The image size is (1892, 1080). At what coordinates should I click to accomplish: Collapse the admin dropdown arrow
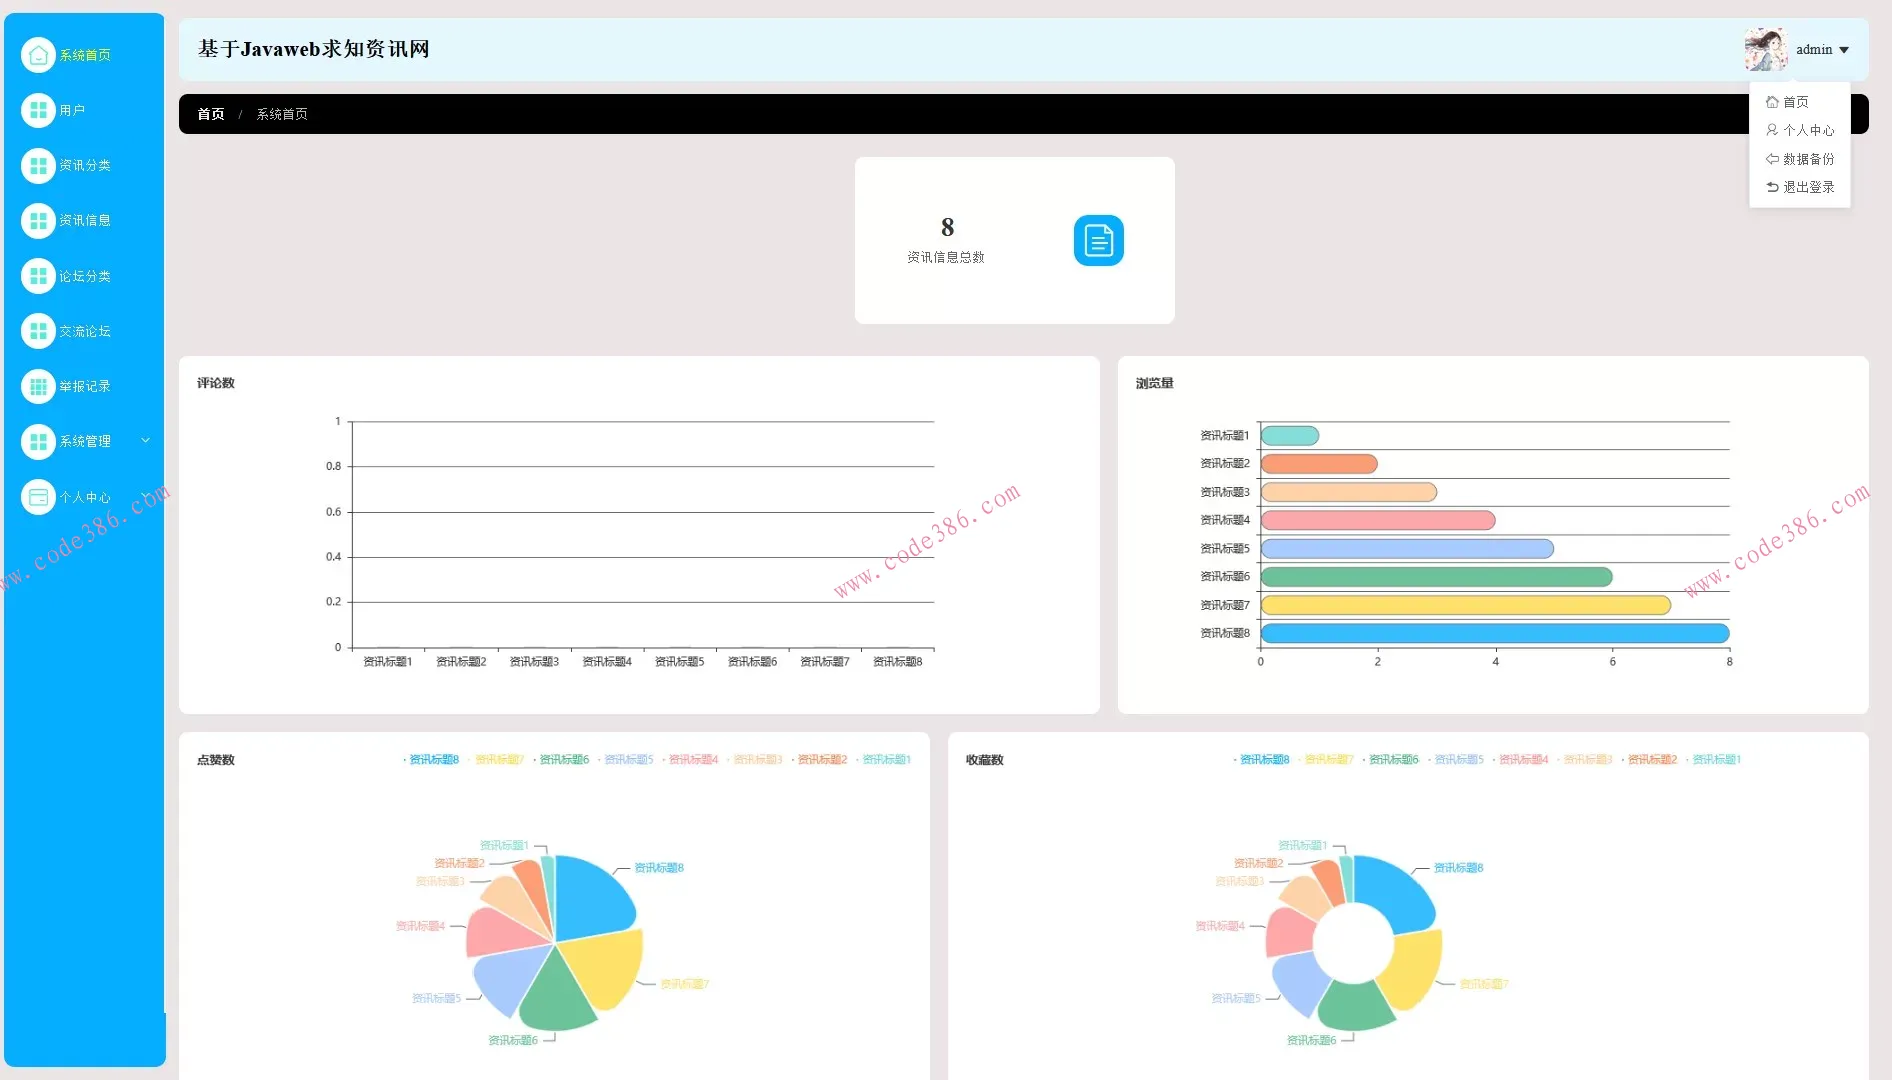click(1844, 50)
